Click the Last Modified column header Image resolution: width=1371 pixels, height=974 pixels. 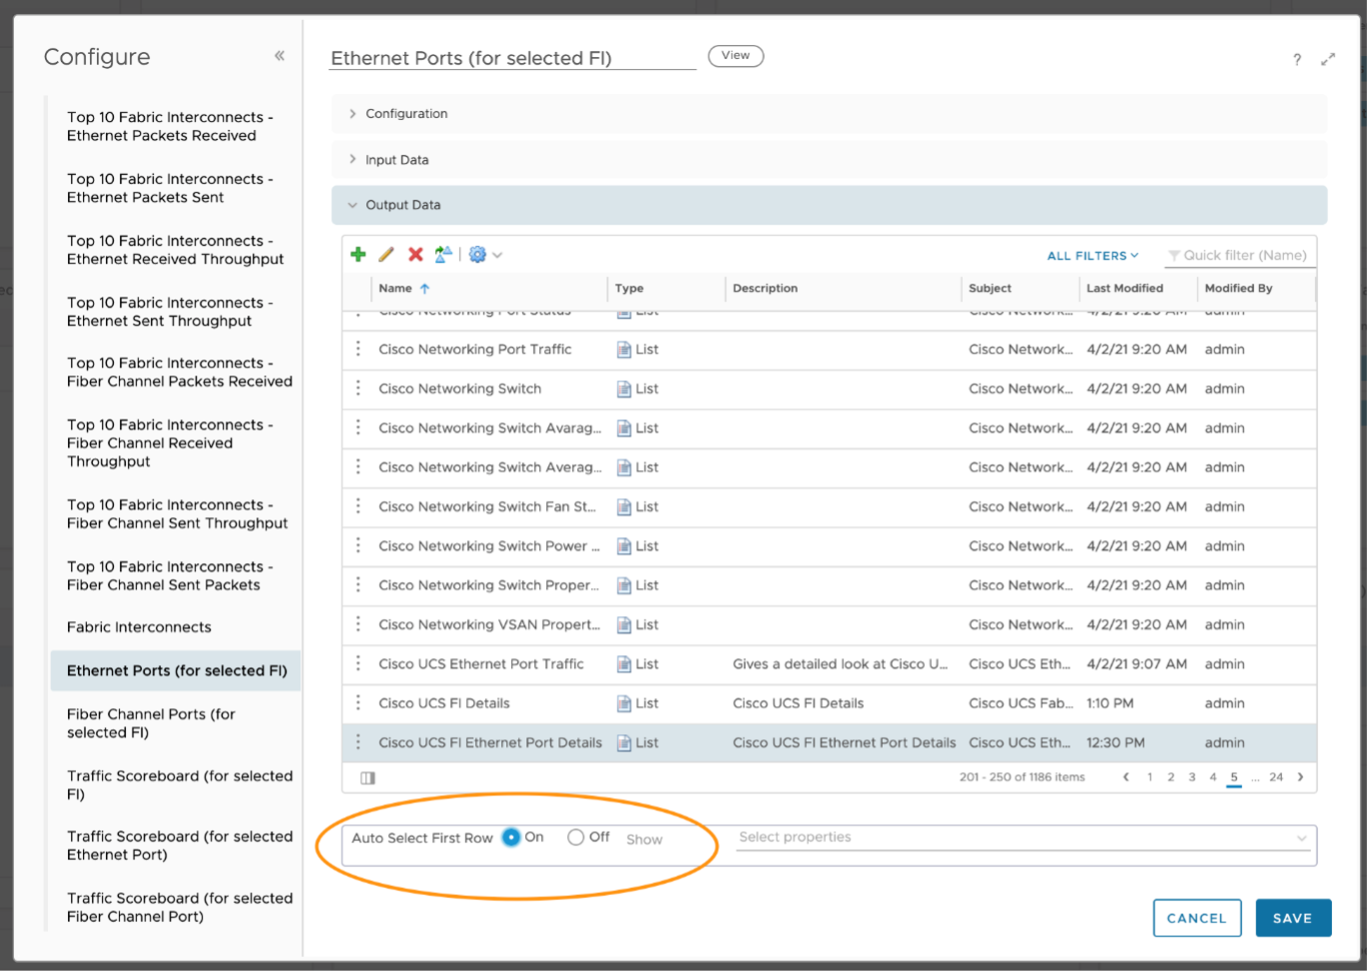[1124, 288]
